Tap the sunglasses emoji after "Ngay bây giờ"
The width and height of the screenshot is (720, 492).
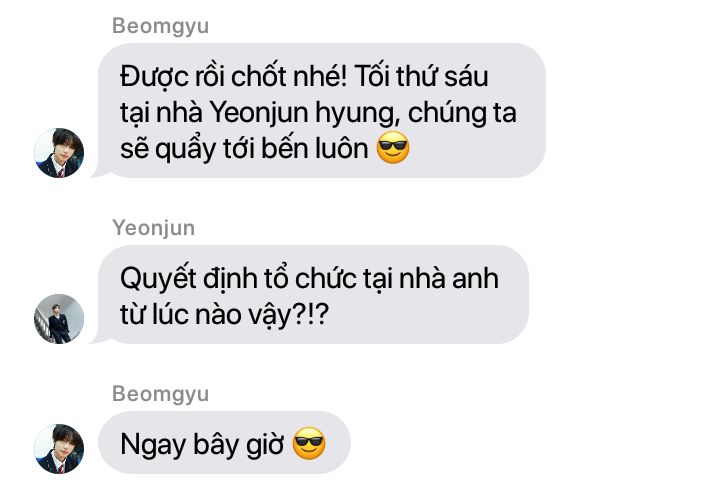pyautogui.click(x=309, y=443)
